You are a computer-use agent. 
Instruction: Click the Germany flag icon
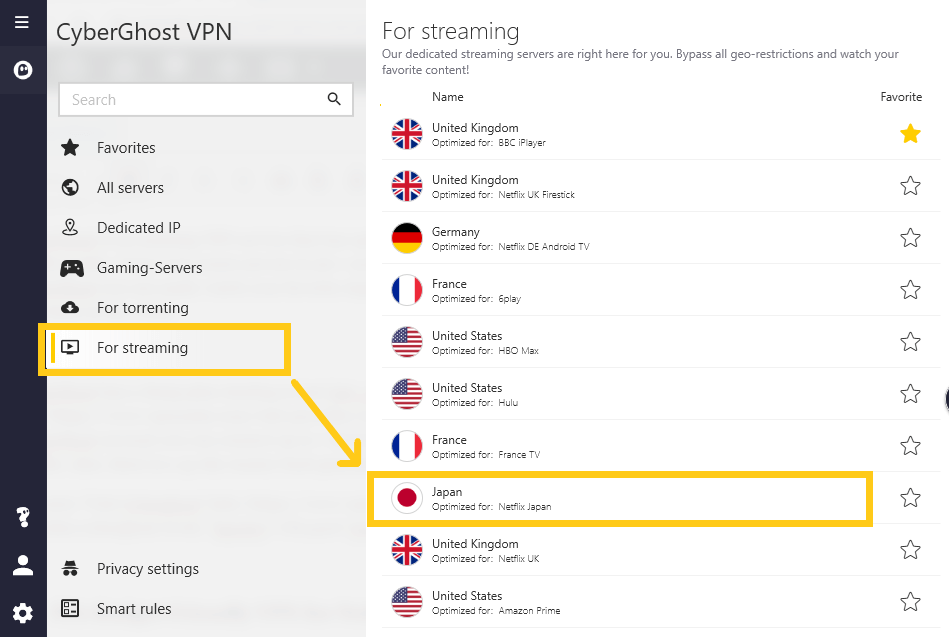point(407,238)
